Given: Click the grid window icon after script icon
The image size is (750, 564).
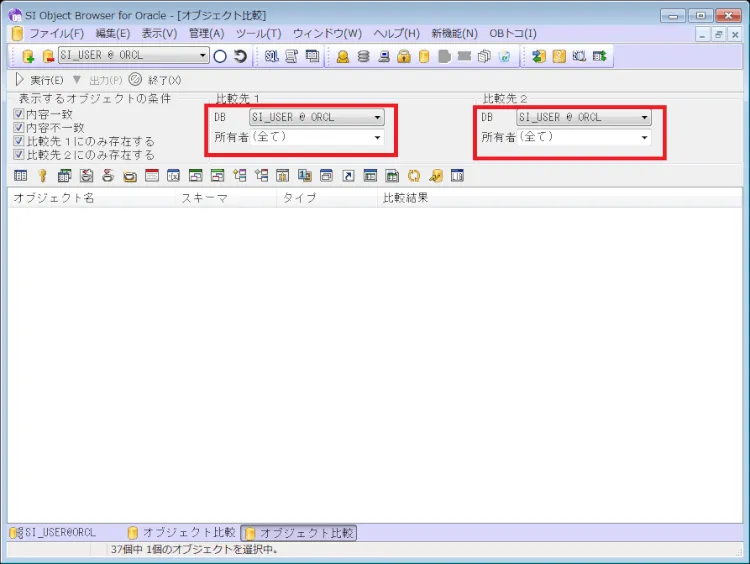Looking at the screenshot, I should [x=312, y=56].
